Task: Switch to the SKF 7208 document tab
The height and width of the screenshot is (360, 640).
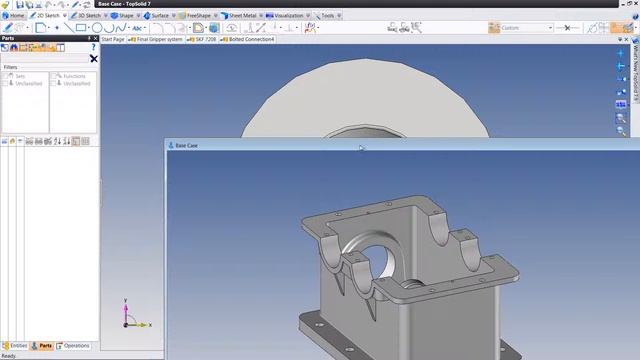Action: pyautogui.click(x=202, y=39)
